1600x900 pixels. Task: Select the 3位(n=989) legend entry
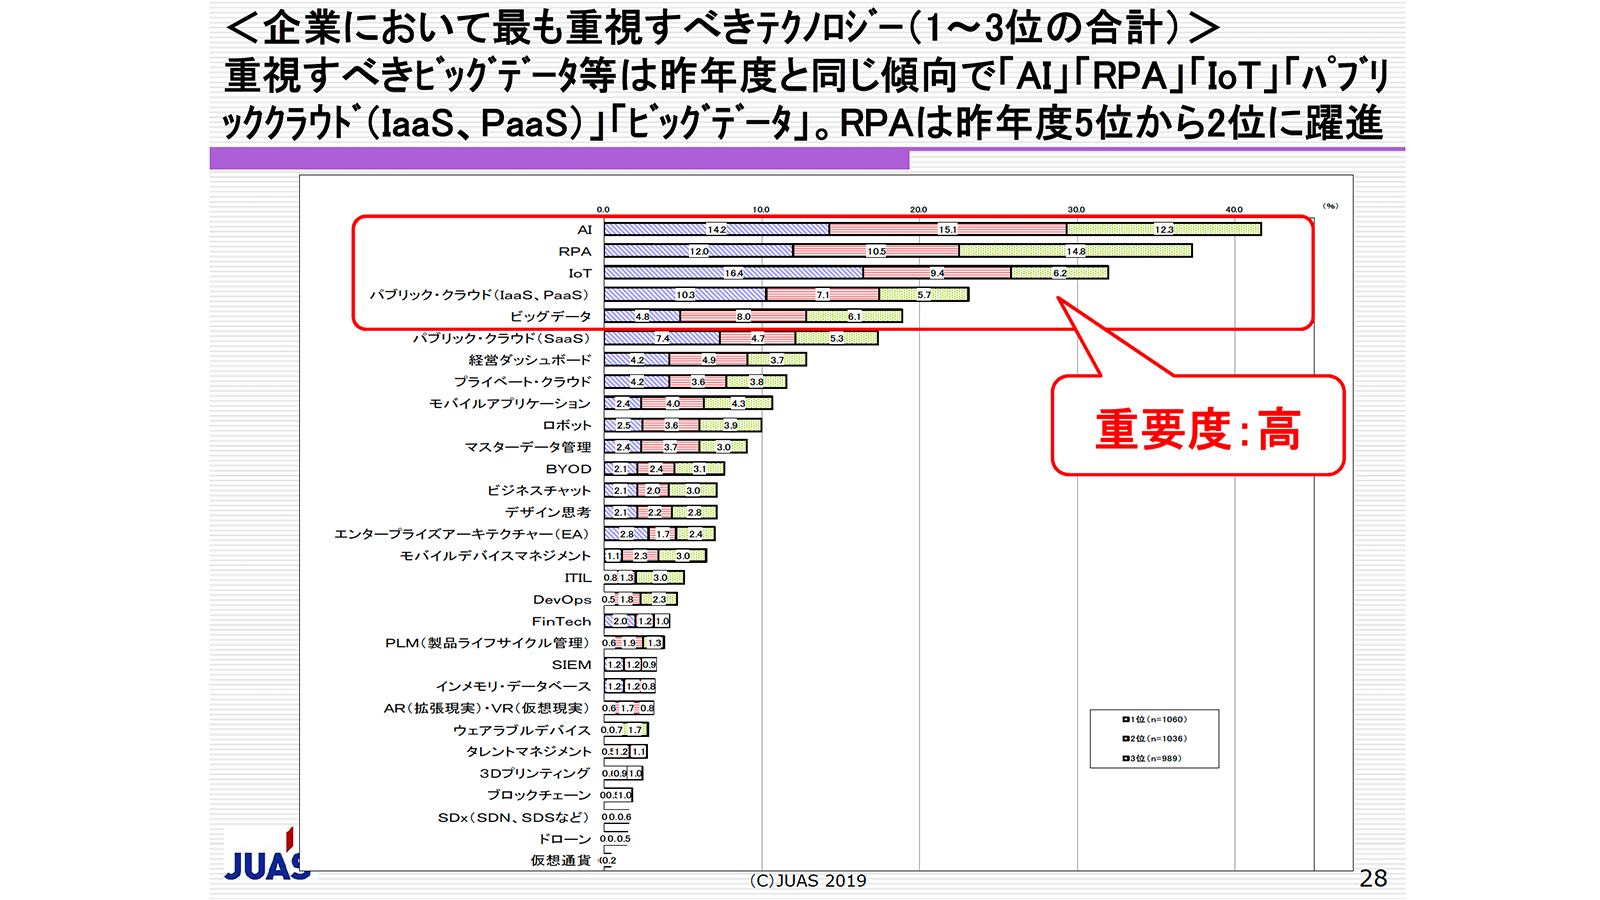point(1152,758)
